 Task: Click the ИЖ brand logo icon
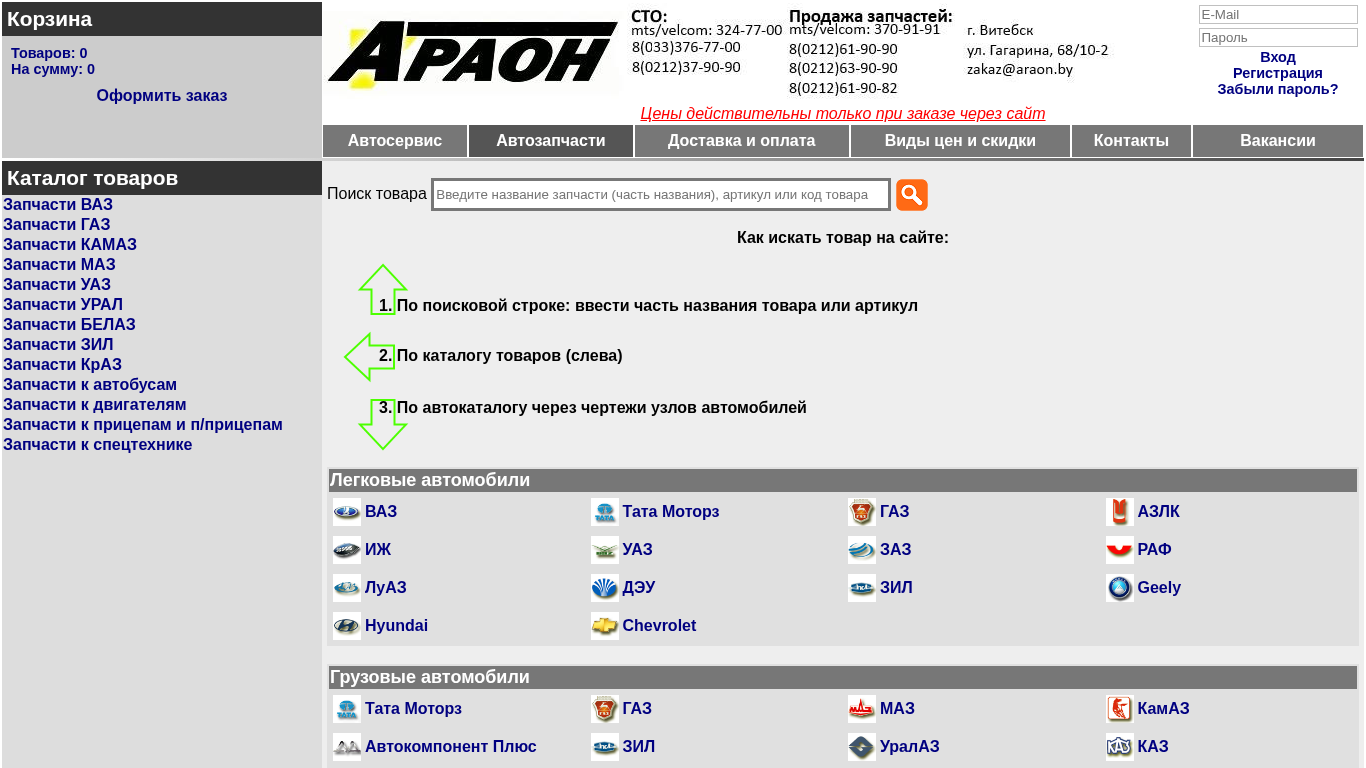(x=347, y=550)
